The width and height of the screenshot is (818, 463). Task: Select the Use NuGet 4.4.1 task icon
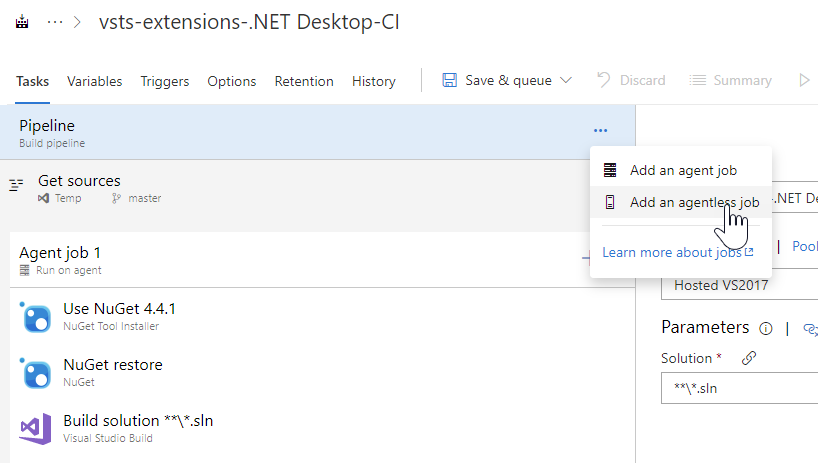point(37,317)
